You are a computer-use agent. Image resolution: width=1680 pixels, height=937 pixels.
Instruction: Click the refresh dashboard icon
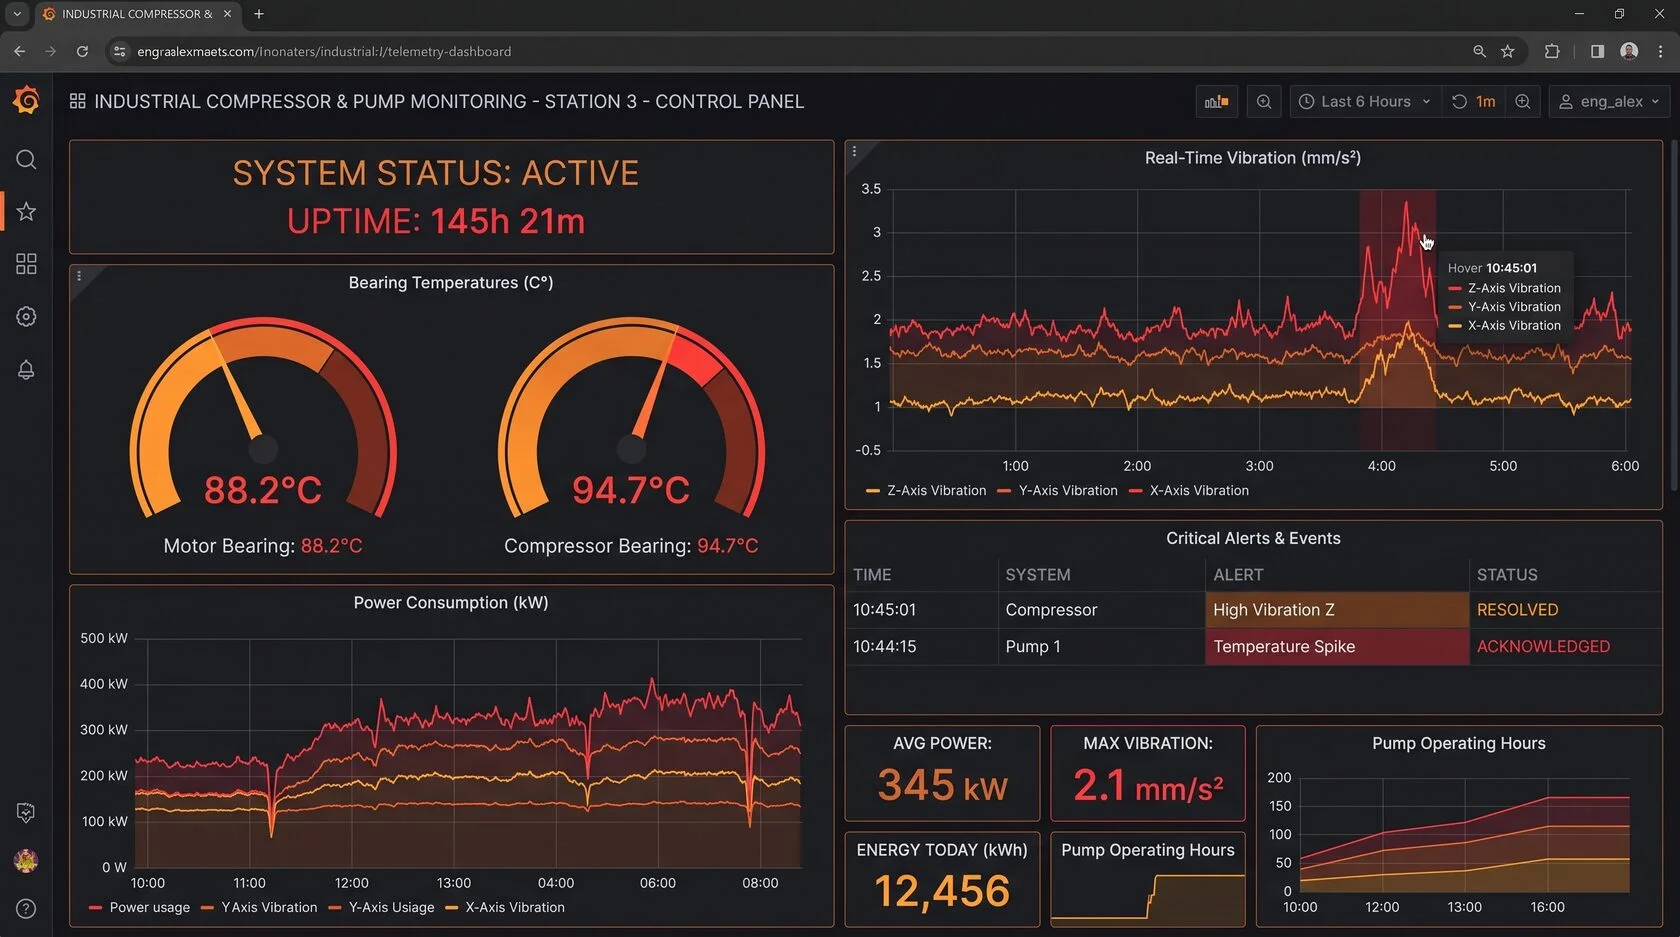click(x=1459, y=102)
